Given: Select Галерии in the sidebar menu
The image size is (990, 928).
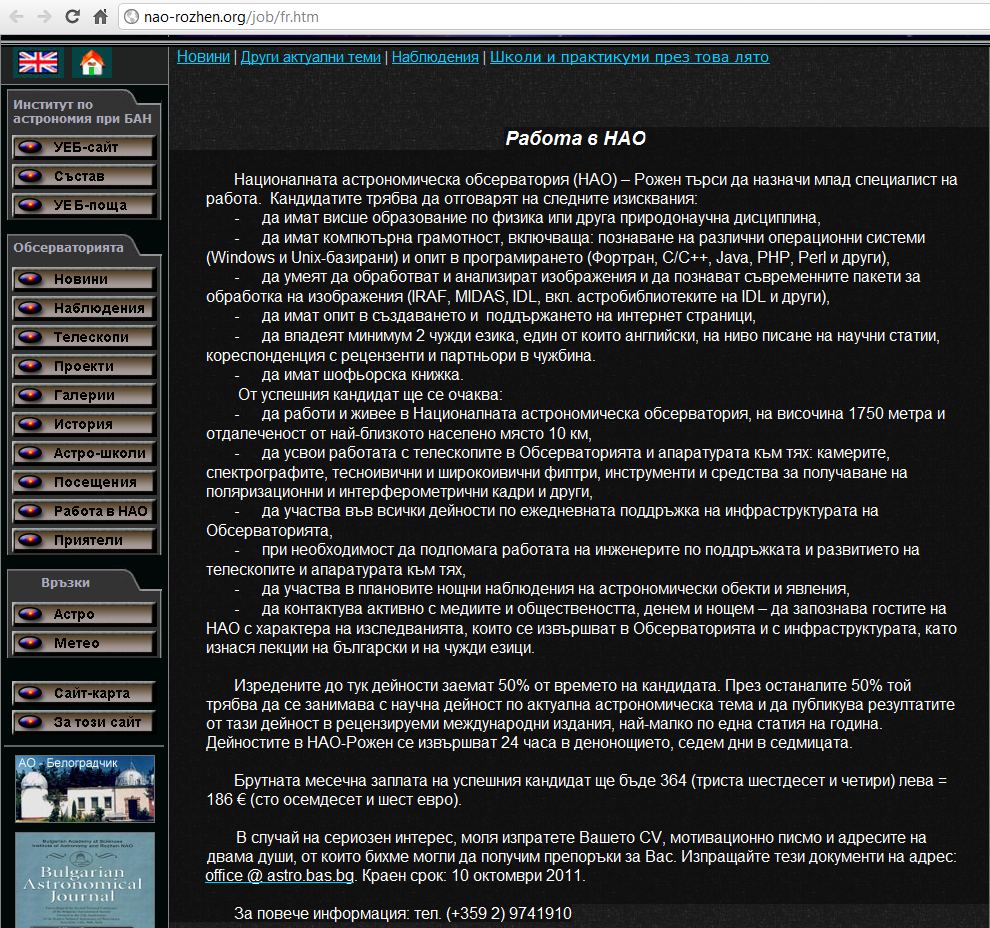Looking at the screenshot, I should click(84, 395).
